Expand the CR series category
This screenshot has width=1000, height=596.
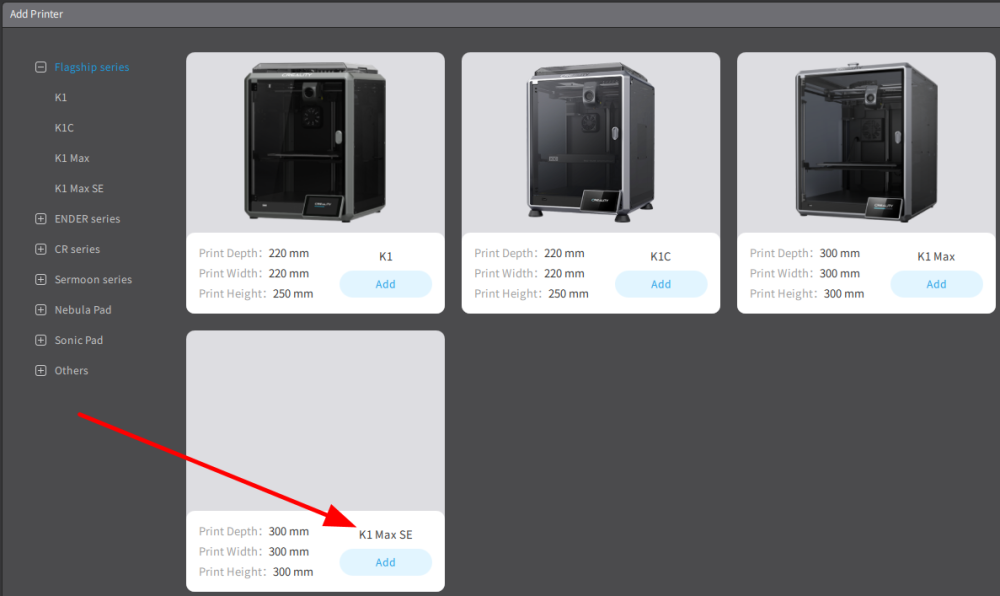coord(41,249)
